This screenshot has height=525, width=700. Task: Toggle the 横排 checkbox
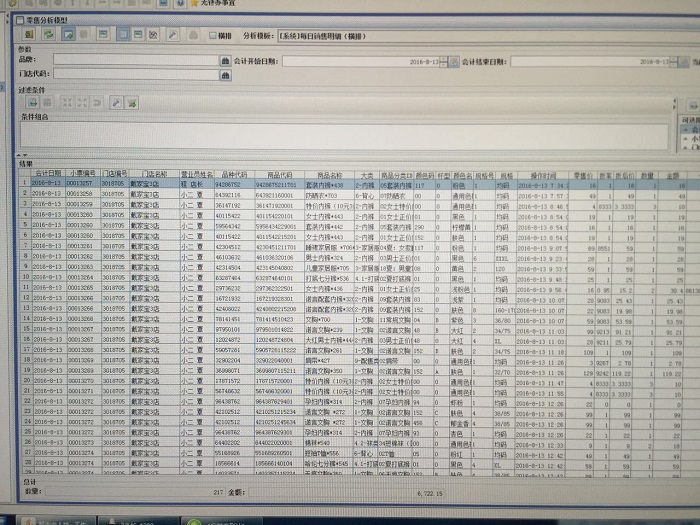(x=211, y=36)
